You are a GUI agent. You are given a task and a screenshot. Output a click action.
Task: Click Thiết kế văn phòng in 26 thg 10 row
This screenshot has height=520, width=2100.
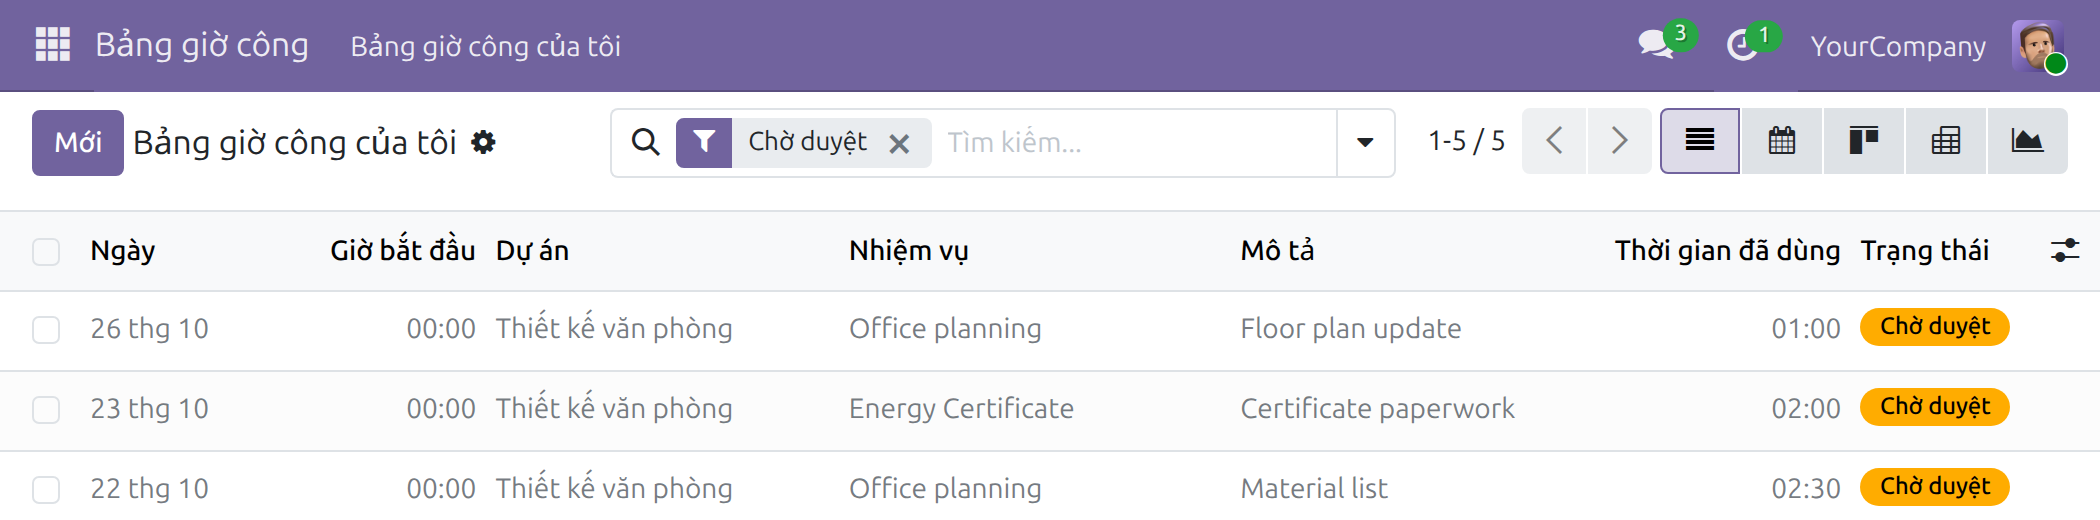[x=614, y=328]
